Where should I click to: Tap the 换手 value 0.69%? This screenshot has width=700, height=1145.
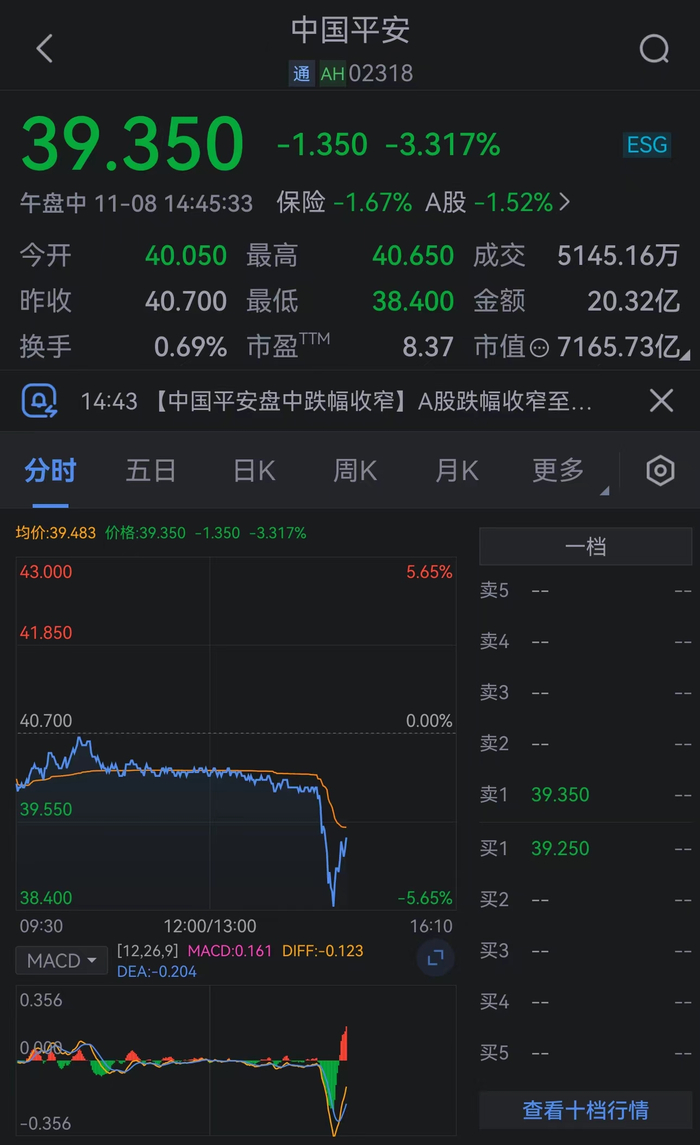tap(190, 347)
